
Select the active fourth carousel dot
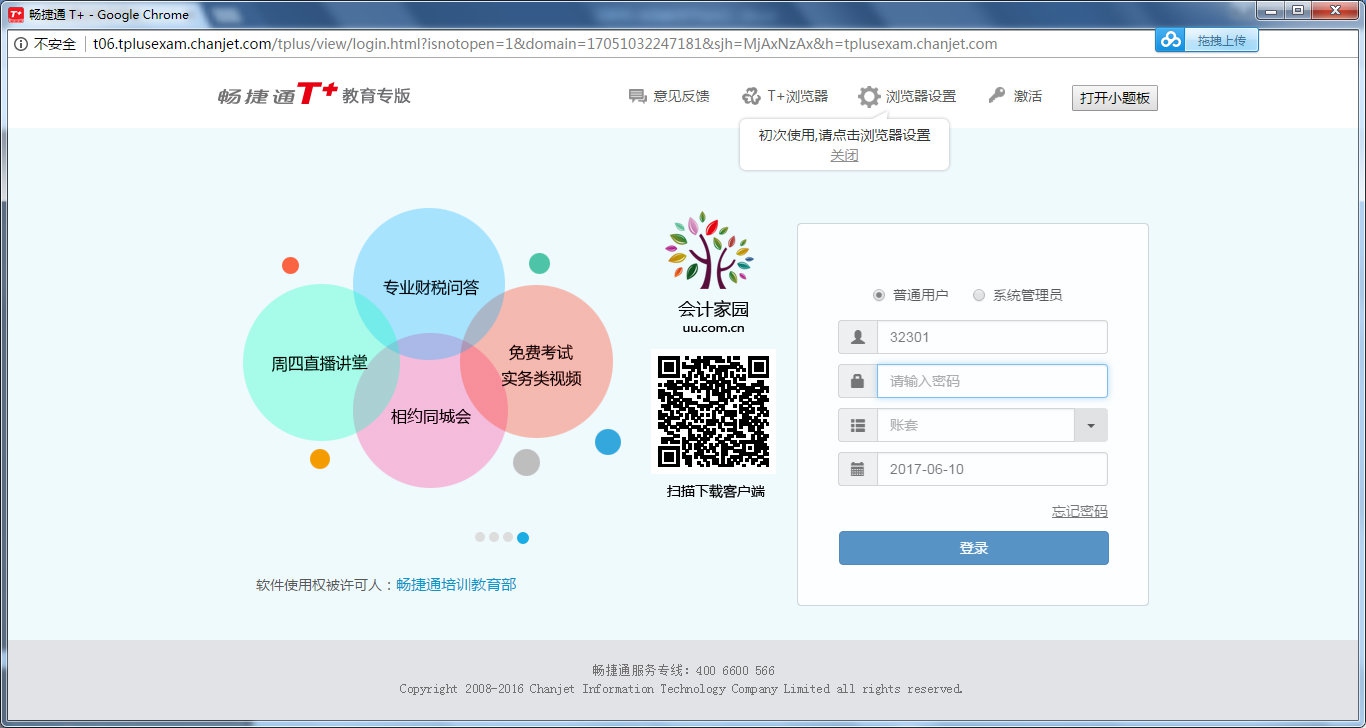coord(523,537)
